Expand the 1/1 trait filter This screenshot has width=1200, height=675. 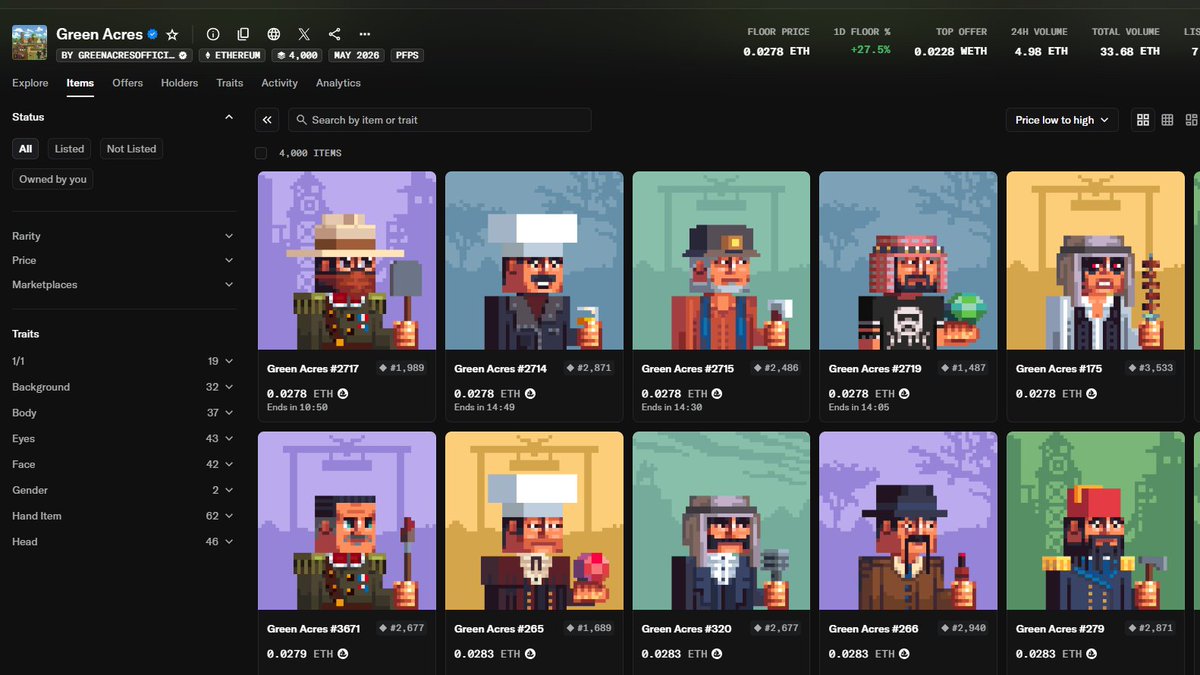(124, 361)
